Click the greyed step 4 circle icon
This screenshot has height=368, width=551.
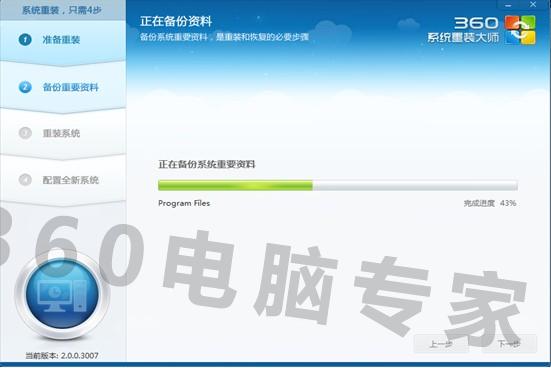25,180
